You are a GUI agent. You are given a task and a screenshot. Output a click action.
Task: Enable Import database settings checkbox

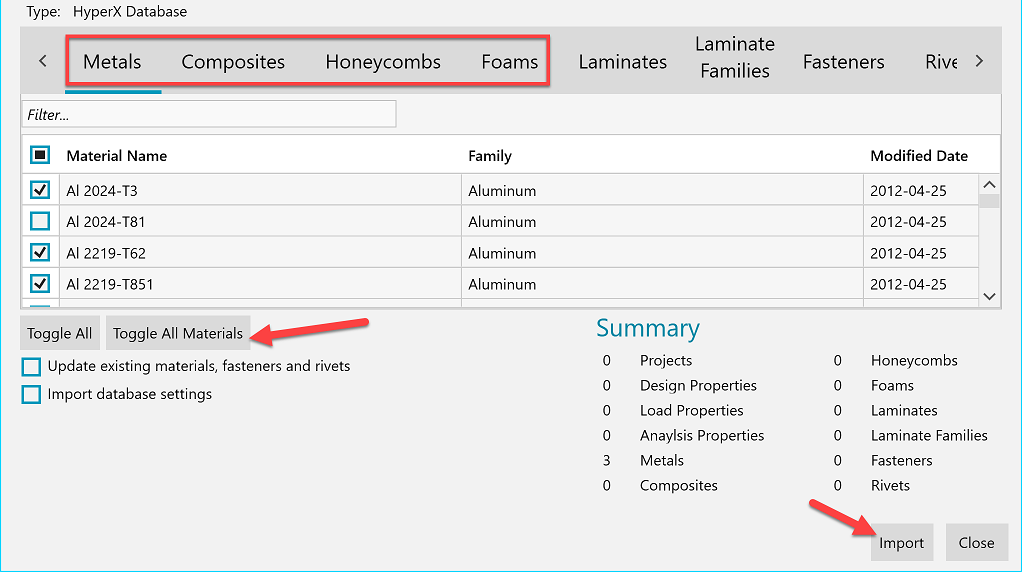31,395
